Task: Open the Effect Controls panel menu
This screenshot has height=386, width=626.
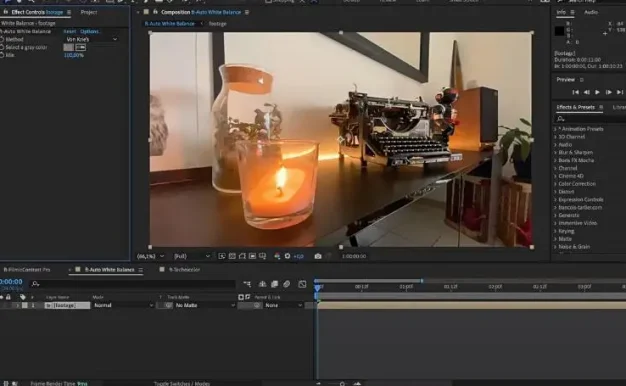Action: click(69, 12)
